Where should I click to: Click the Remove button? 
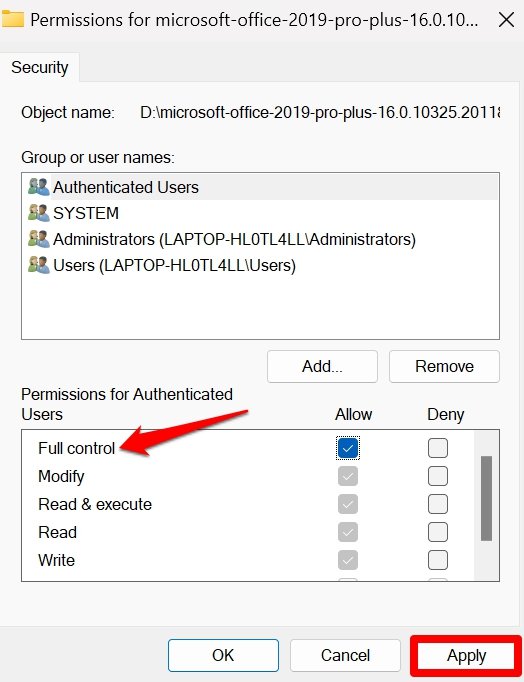444,366
